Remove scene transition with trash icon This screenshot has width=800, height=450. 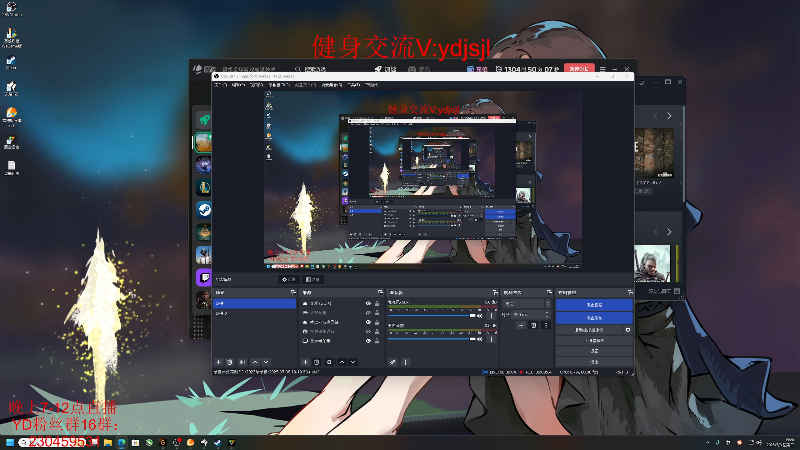point(534,325)
